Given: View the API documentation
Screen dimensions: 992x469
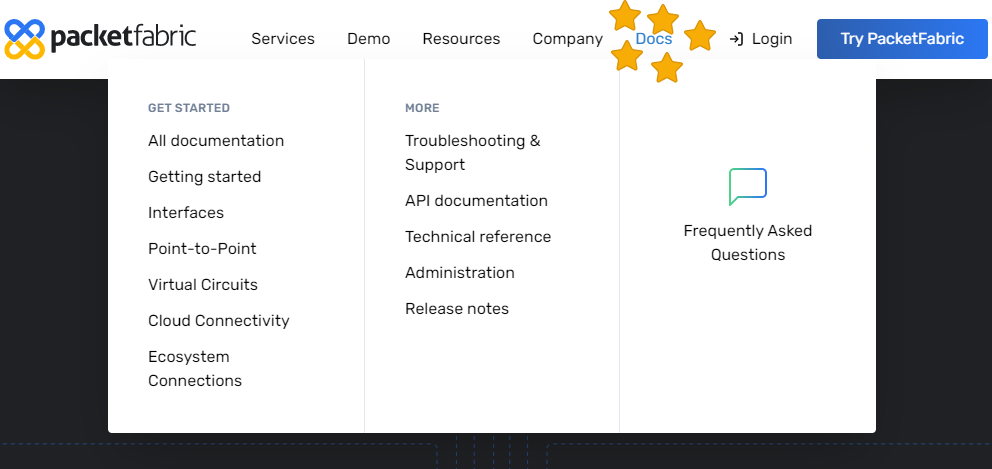Looking at the screenshot, I should 476,201.
